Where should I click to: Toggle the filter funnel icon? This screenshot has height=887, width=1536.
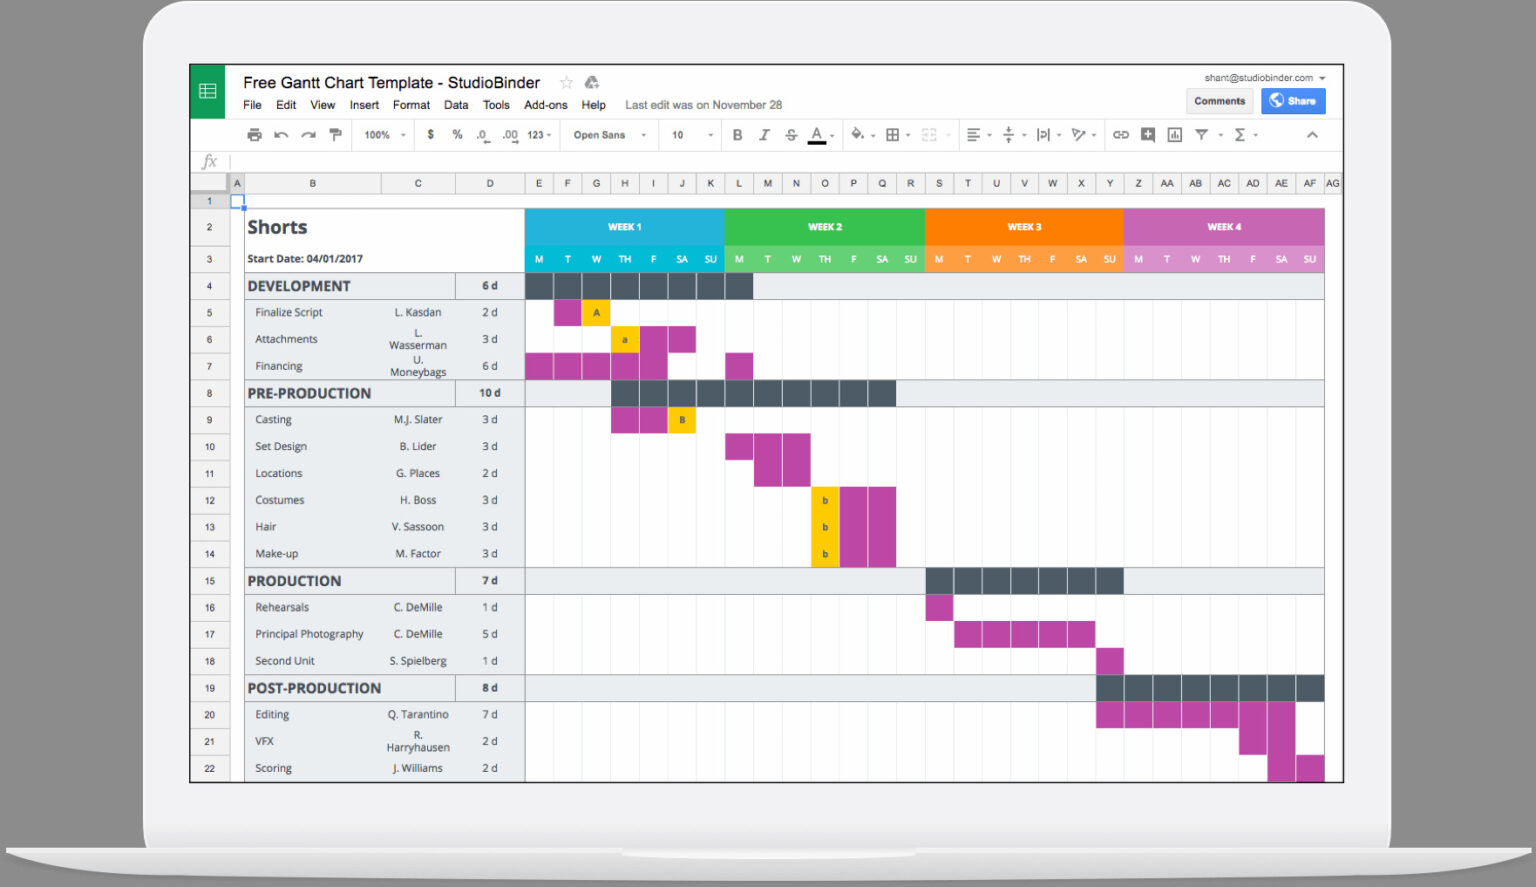click(1202, 135)
